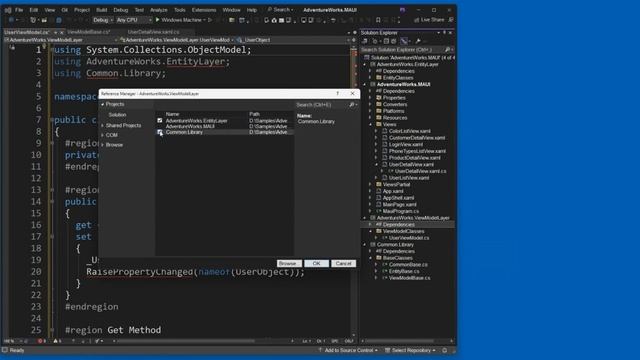
Task: Click the Path column header in Reference Manager
Action: 254,114
